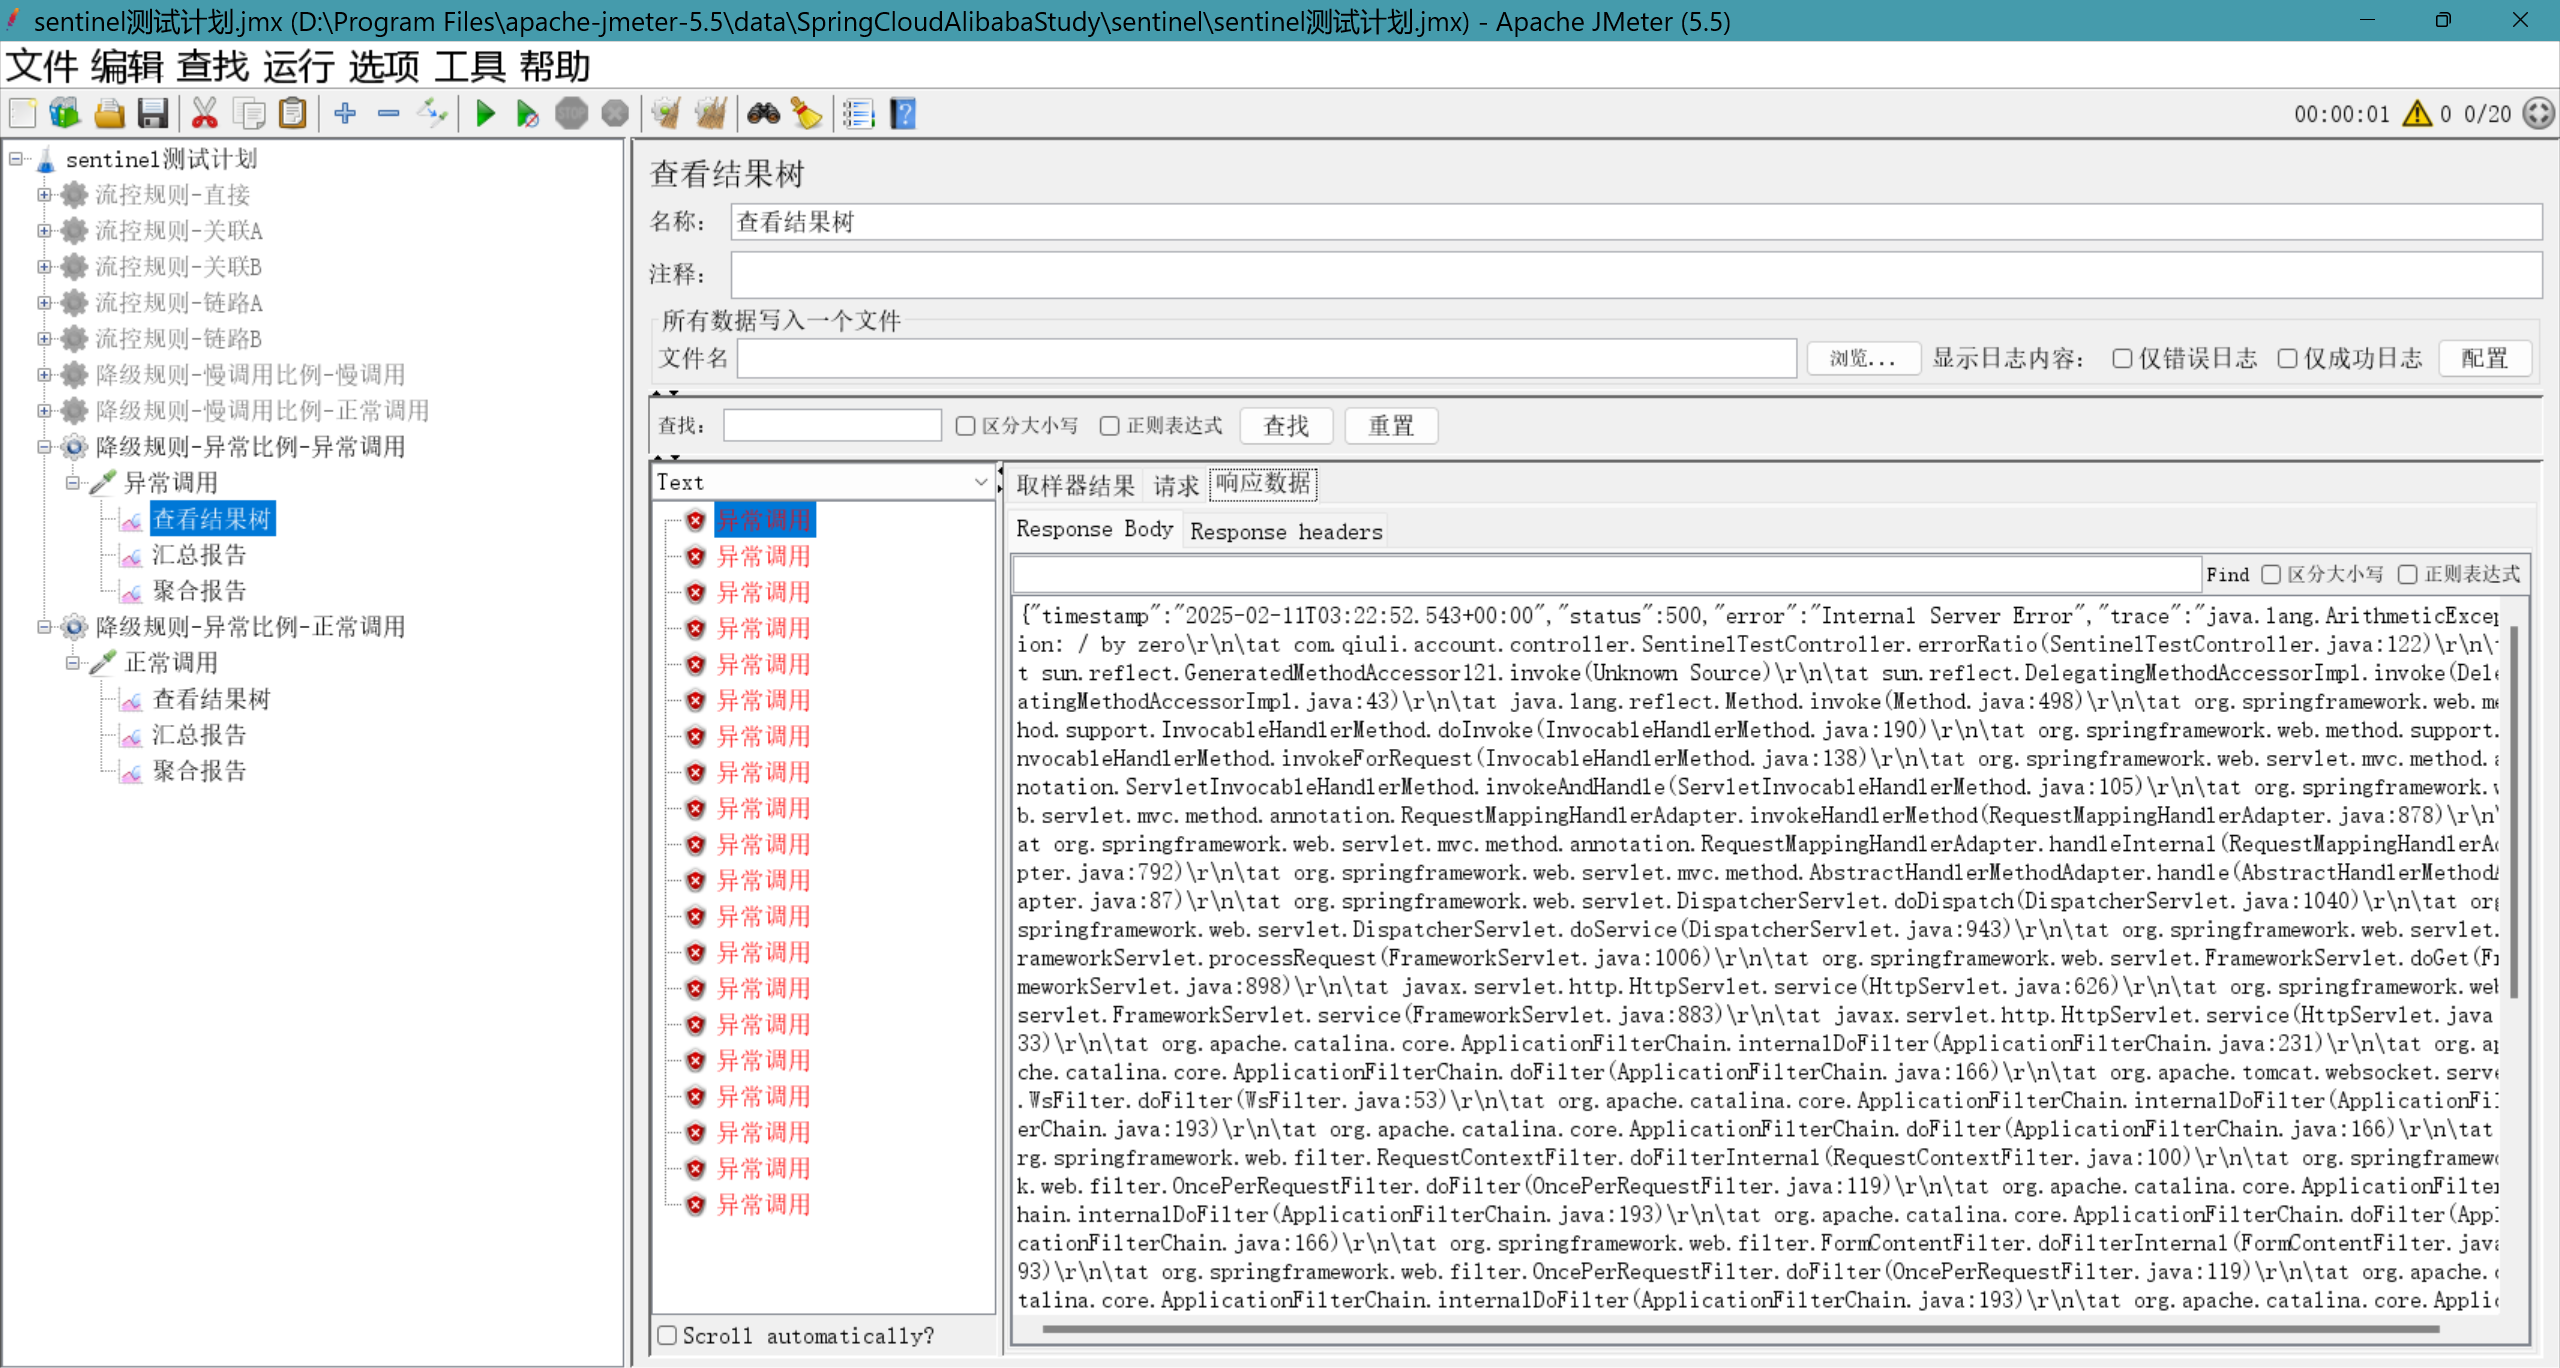Image resolution: width=2560 pixels, height=1368 pixels.
Task: Expand the 流控规则-直接 thread group
Action: point(44,195)
